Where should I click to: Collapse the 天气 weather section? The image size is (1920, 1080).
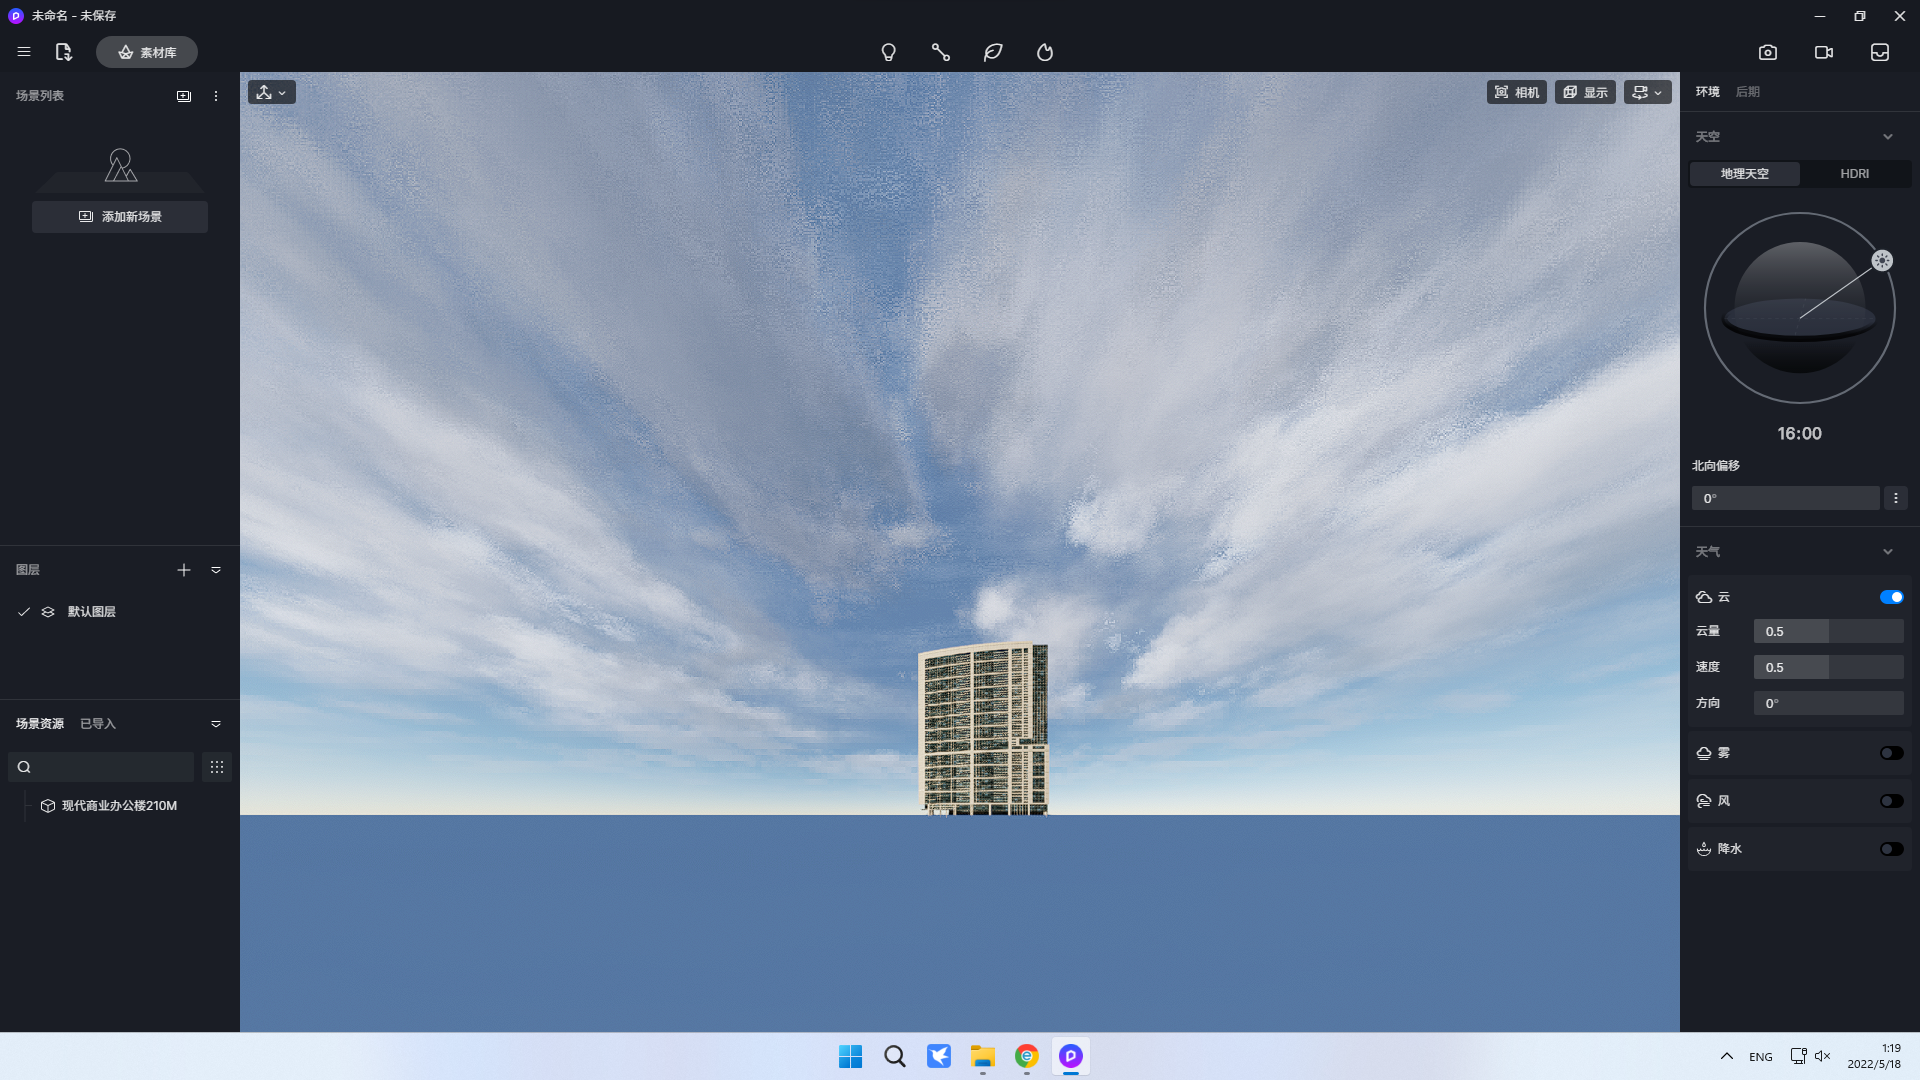tap(1888, 552)
